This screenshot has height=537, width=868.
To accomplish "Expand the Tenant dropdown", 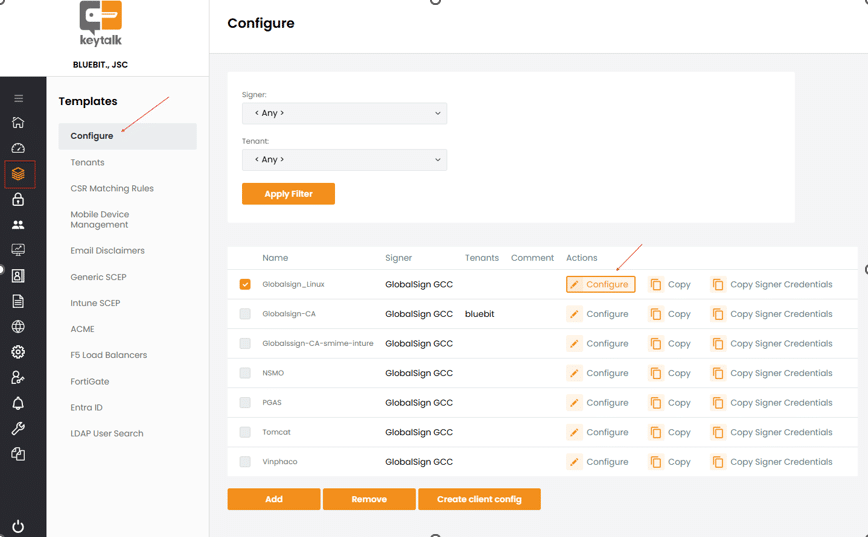I will (344, 160).
